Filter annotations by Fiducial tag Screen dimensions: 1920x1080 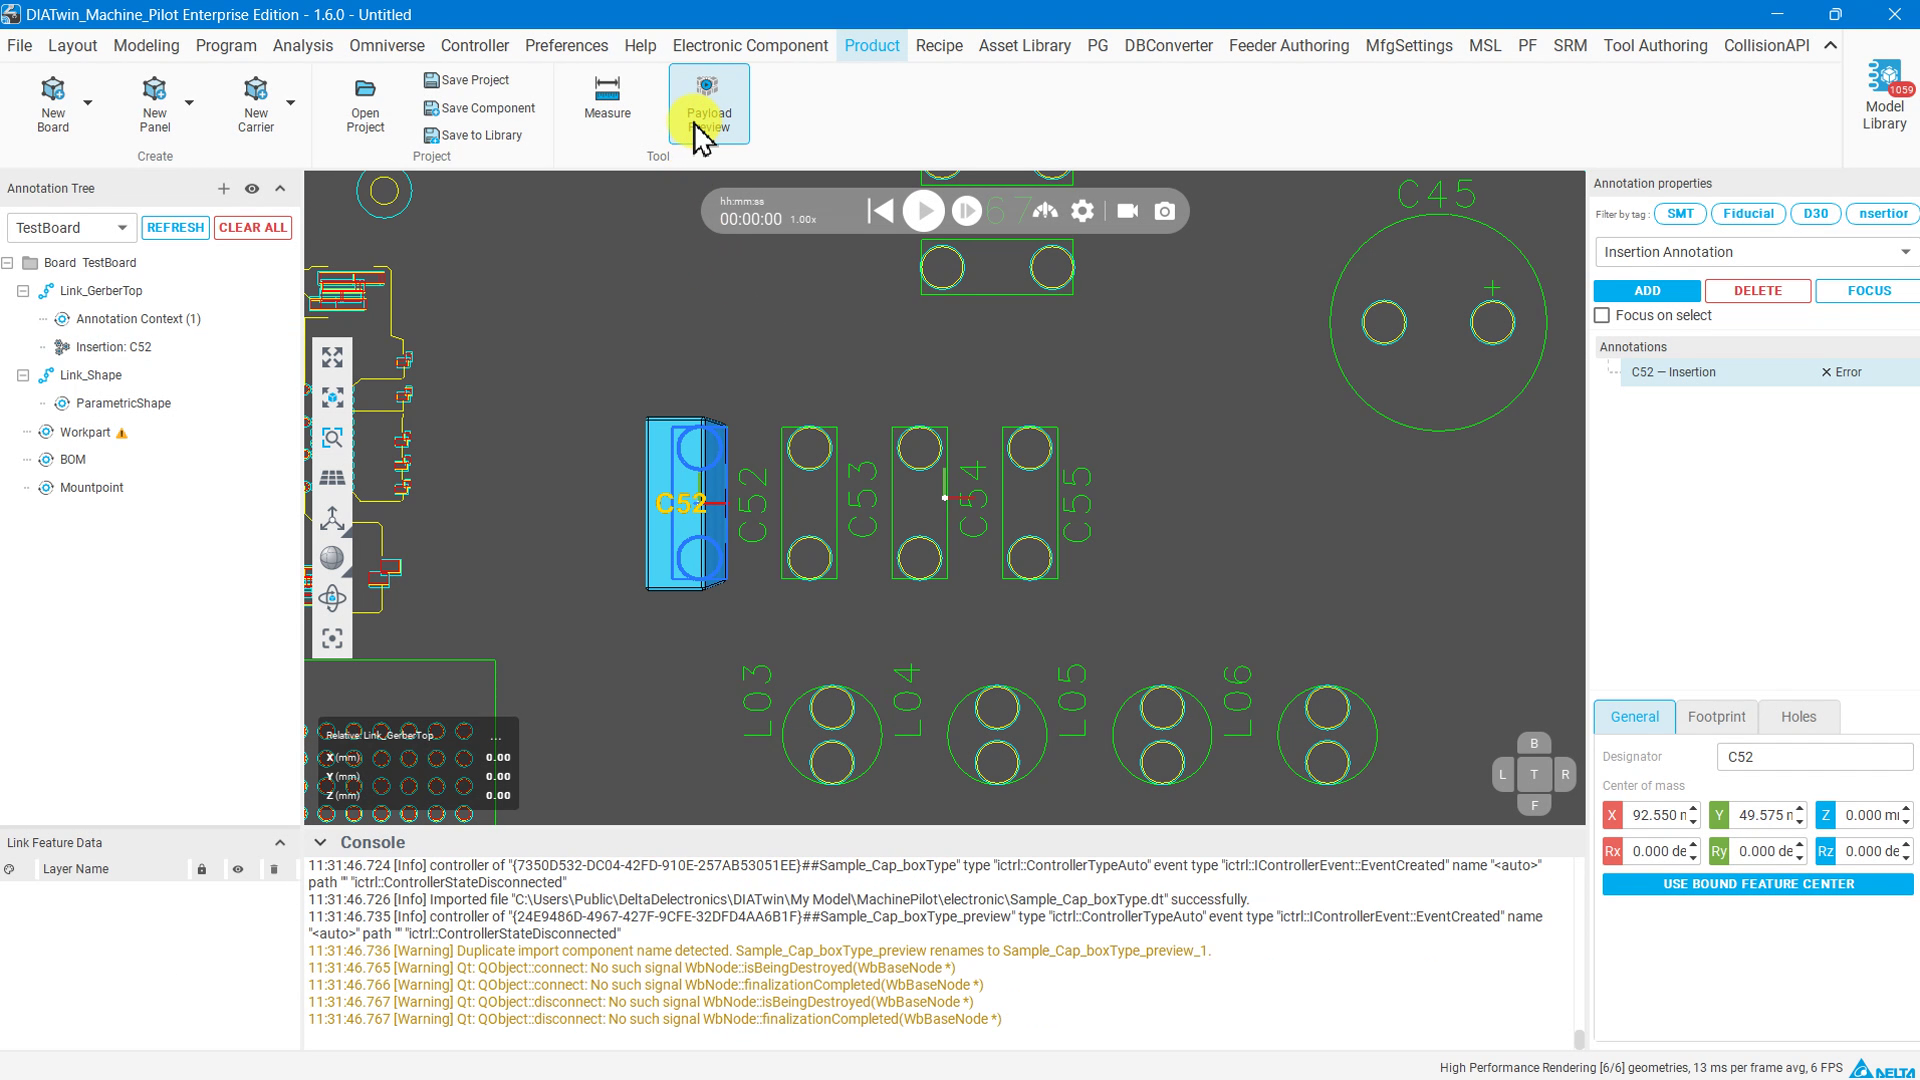point(1748,214)
